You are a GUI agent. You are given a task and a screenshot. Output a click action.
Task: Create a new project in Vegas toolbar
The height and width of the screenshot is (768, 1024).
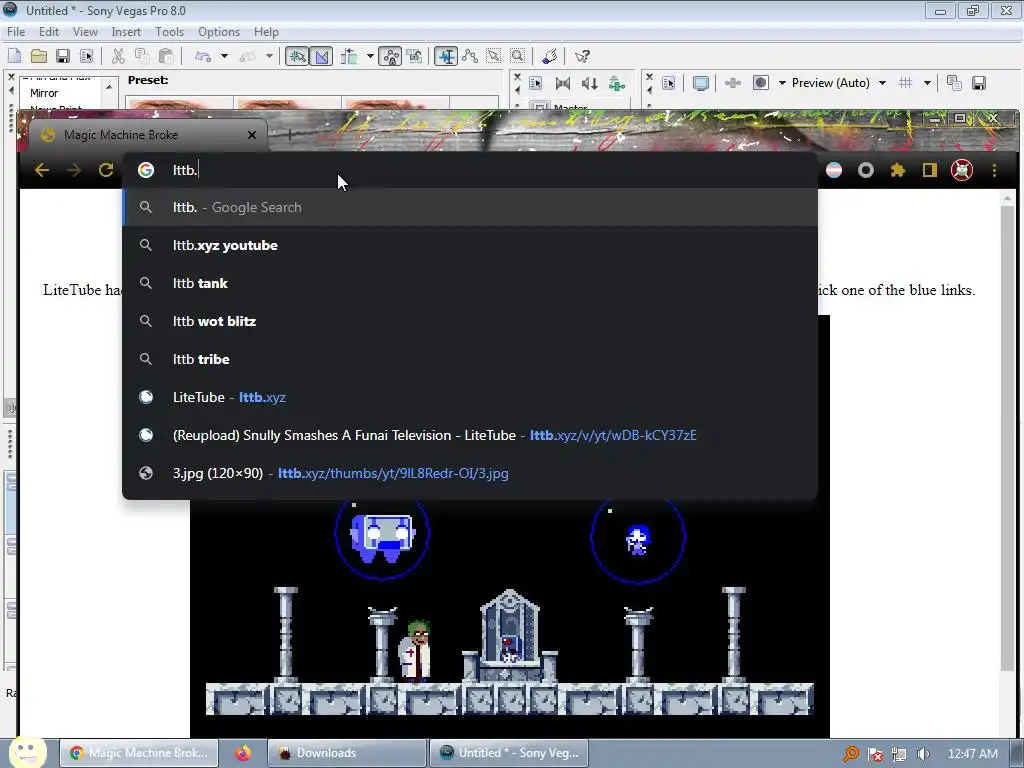14,56
